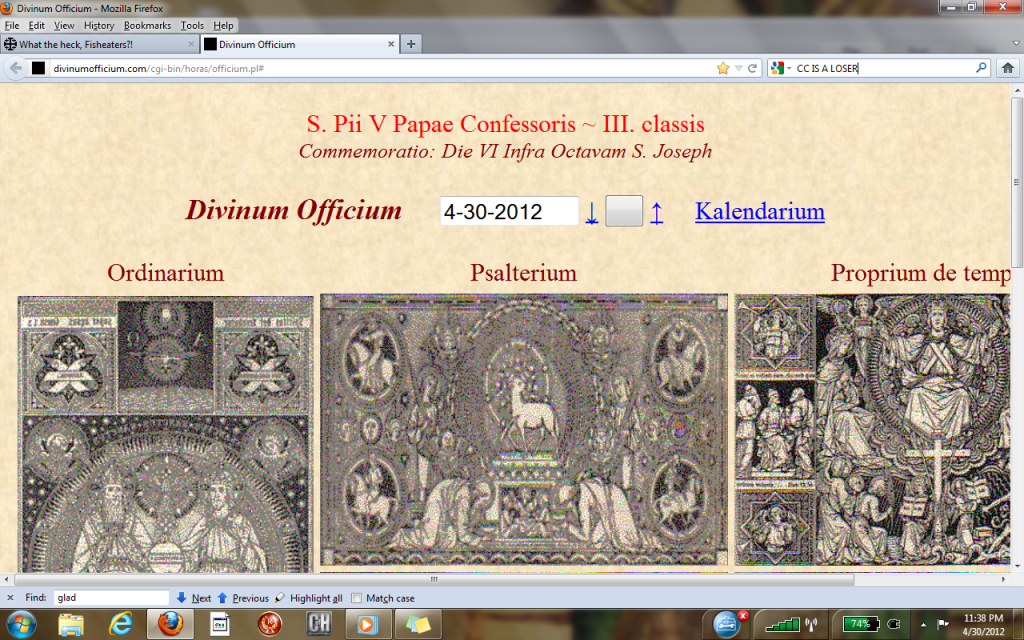Click the power plug tray icon

894,624
